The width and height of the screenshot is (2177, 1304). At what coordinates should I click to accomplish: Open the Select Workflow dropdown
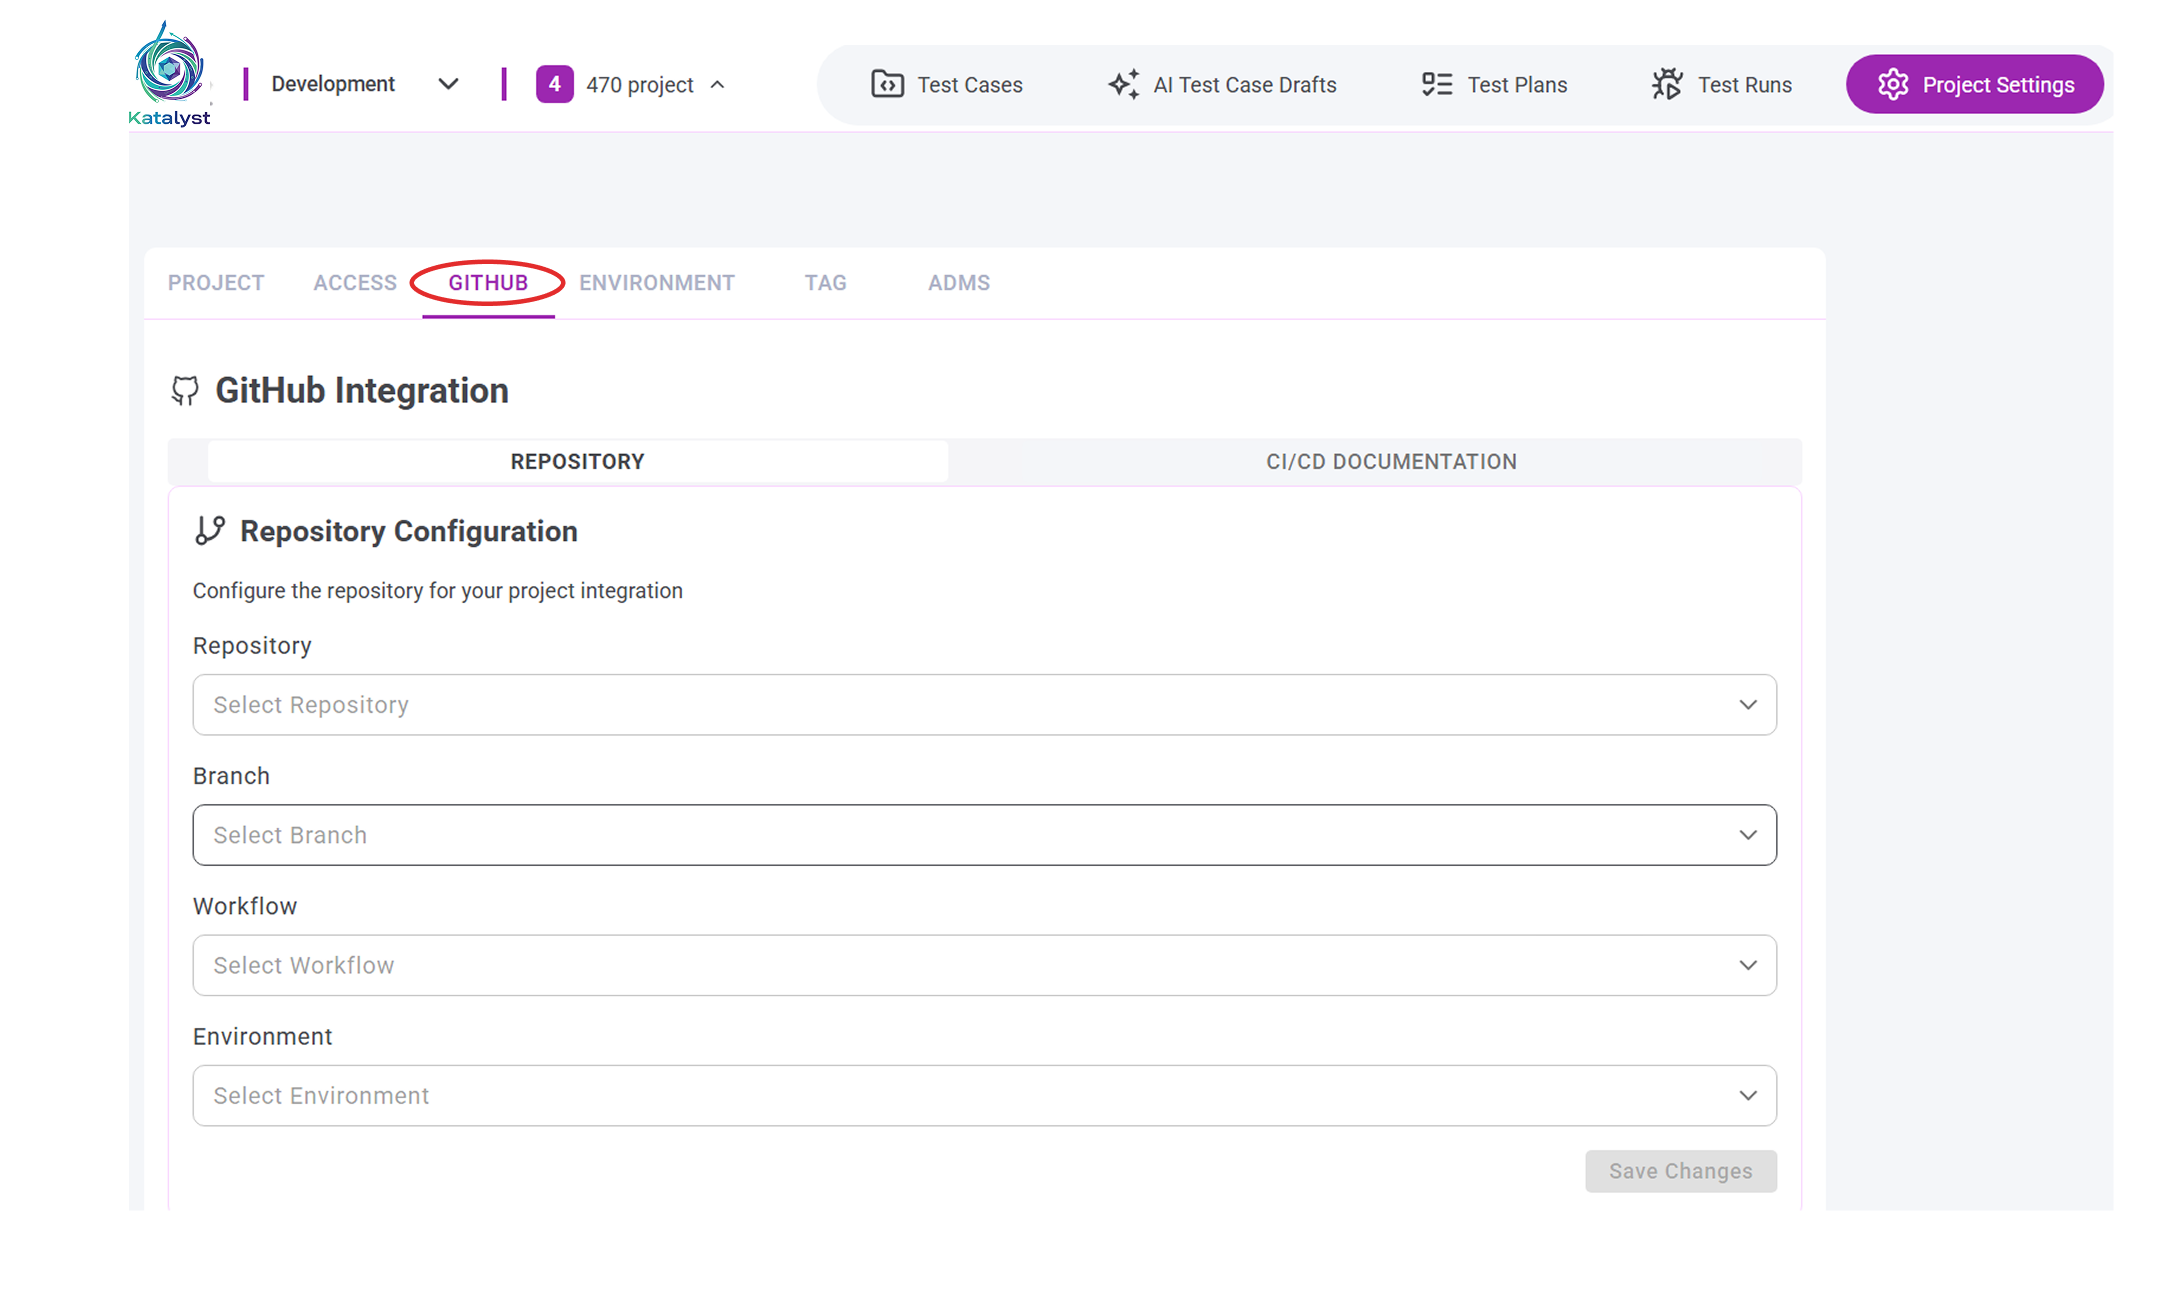984,965
